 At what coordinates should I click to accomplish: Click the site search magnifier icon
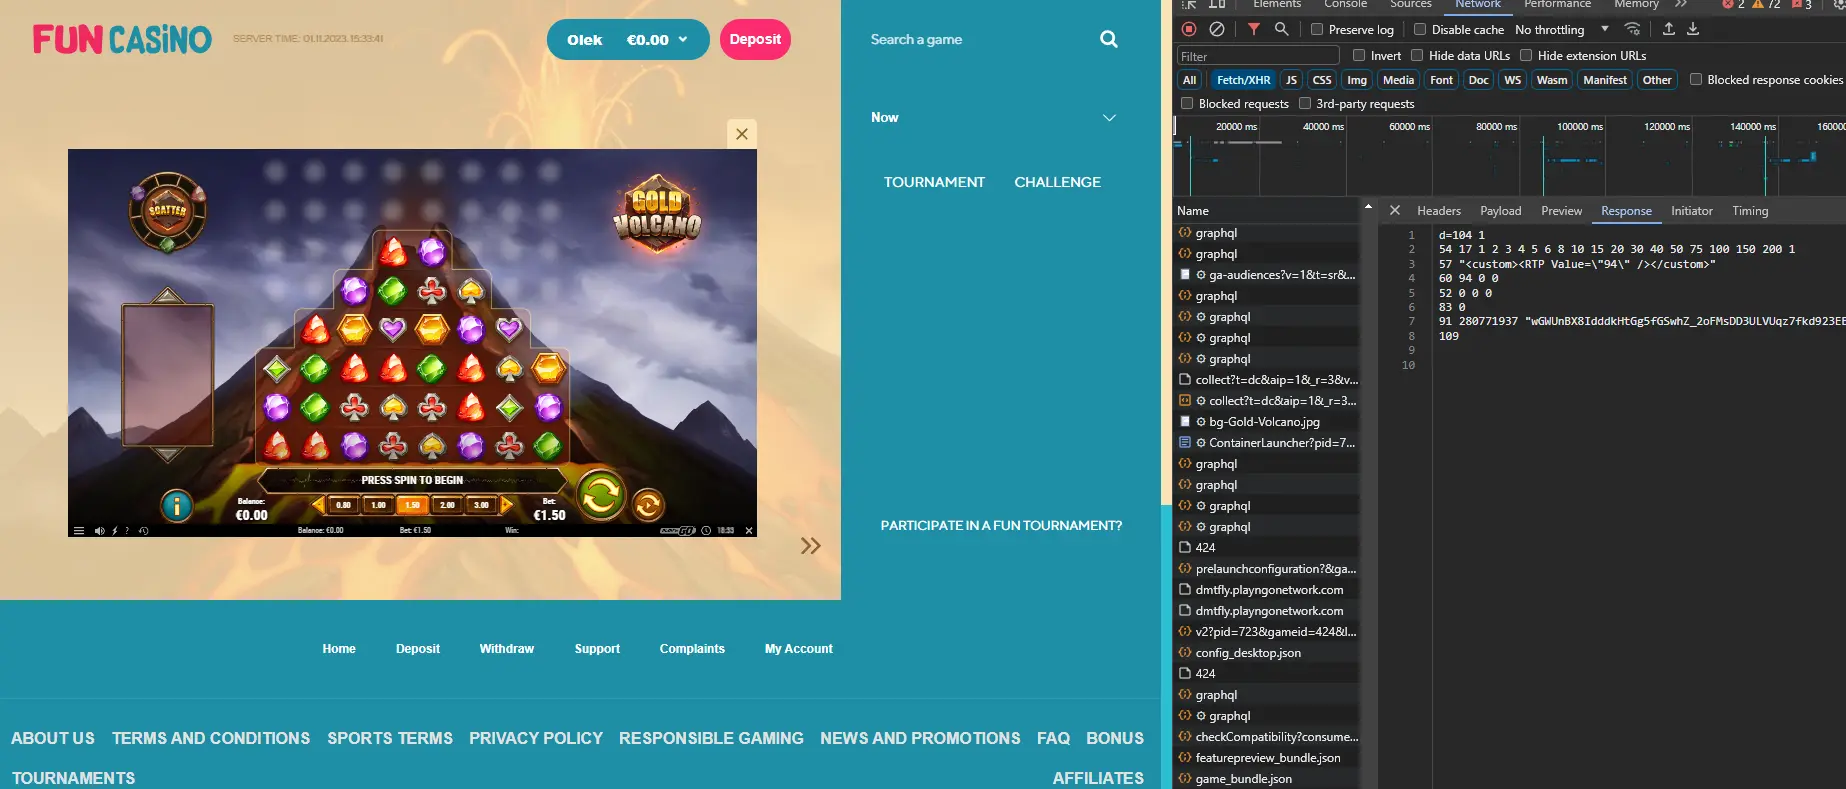click(1109, 39)
